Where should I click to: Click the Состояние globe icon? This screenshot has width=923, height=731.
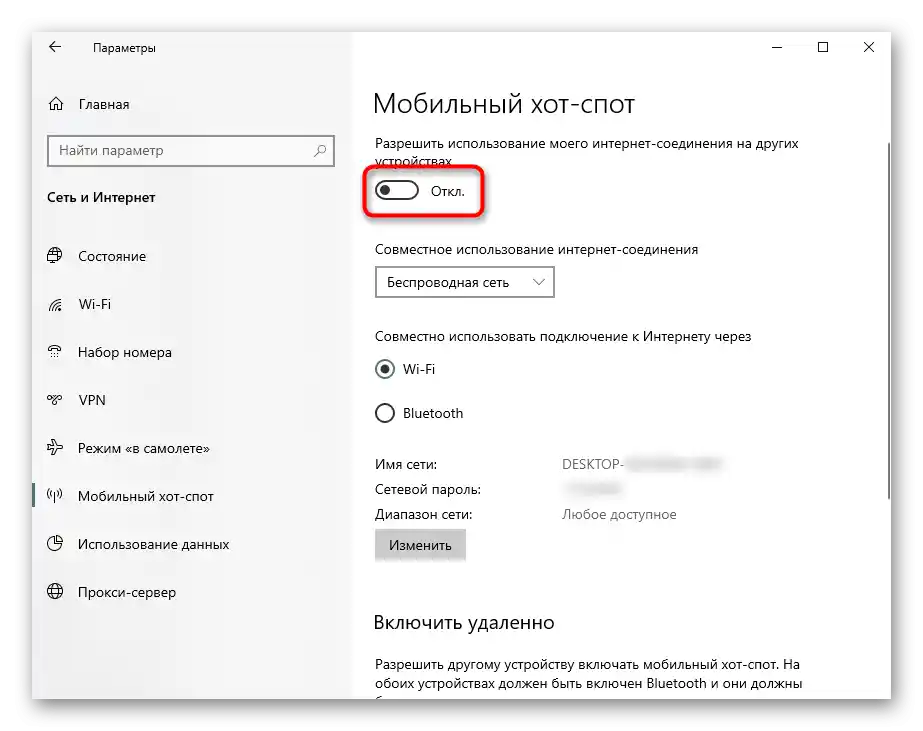pos(55,255)
